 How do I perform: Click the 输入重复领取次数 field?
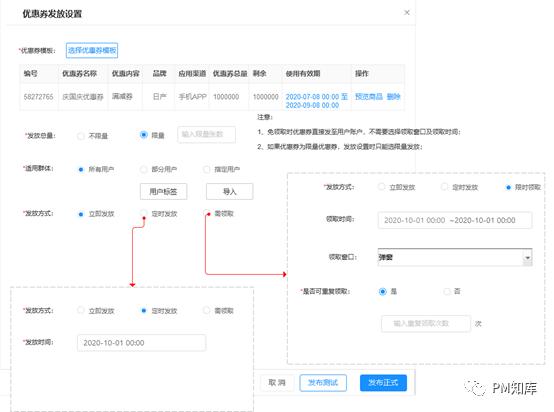coord(426,323)
